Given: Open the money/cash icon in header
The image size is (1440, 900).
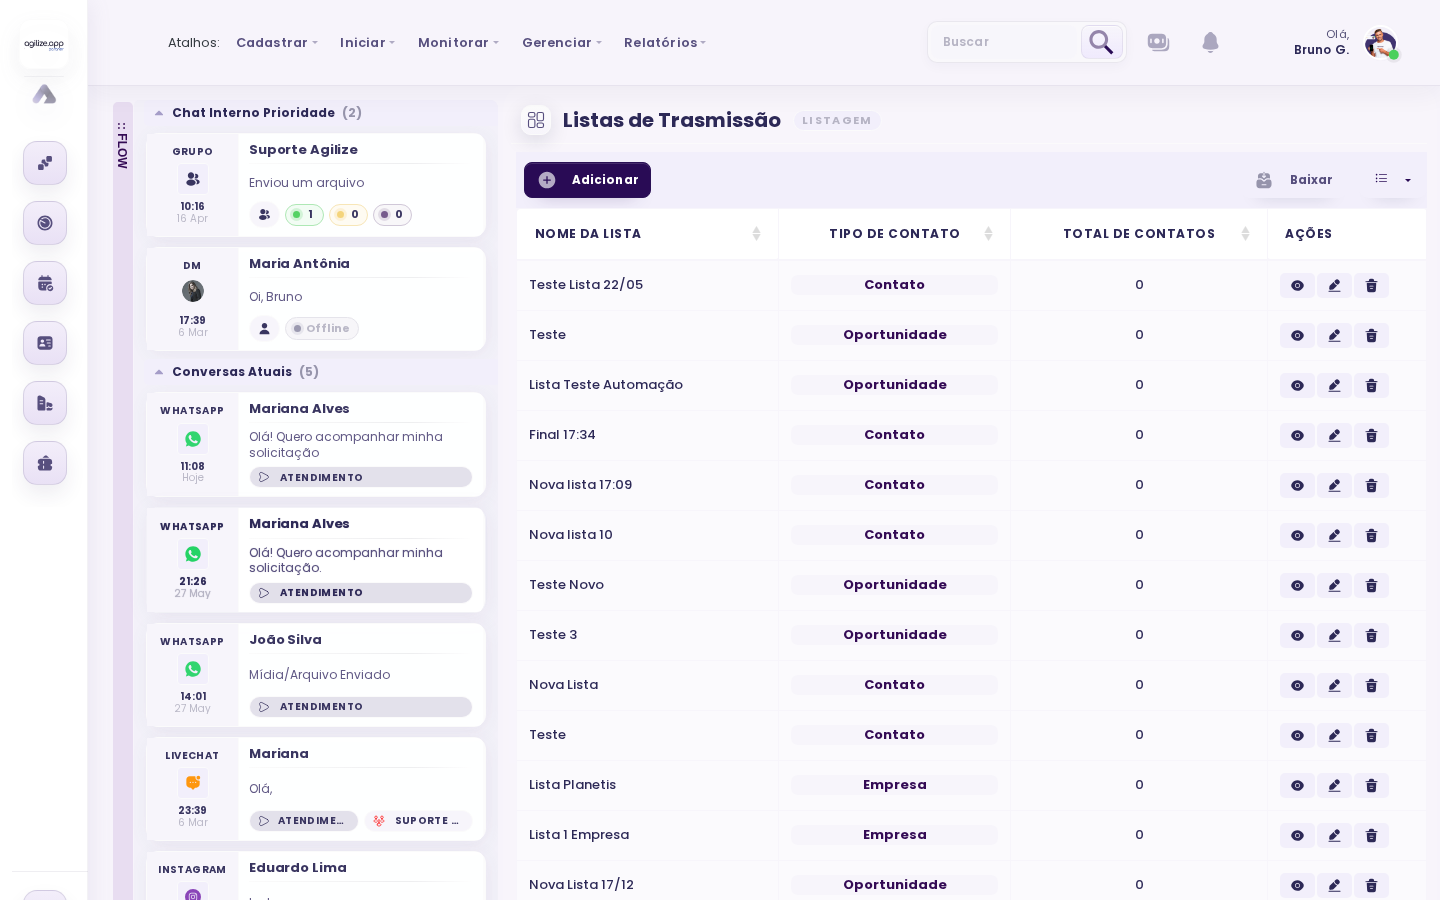Looking at the screenshot, I should [1158, 42].
